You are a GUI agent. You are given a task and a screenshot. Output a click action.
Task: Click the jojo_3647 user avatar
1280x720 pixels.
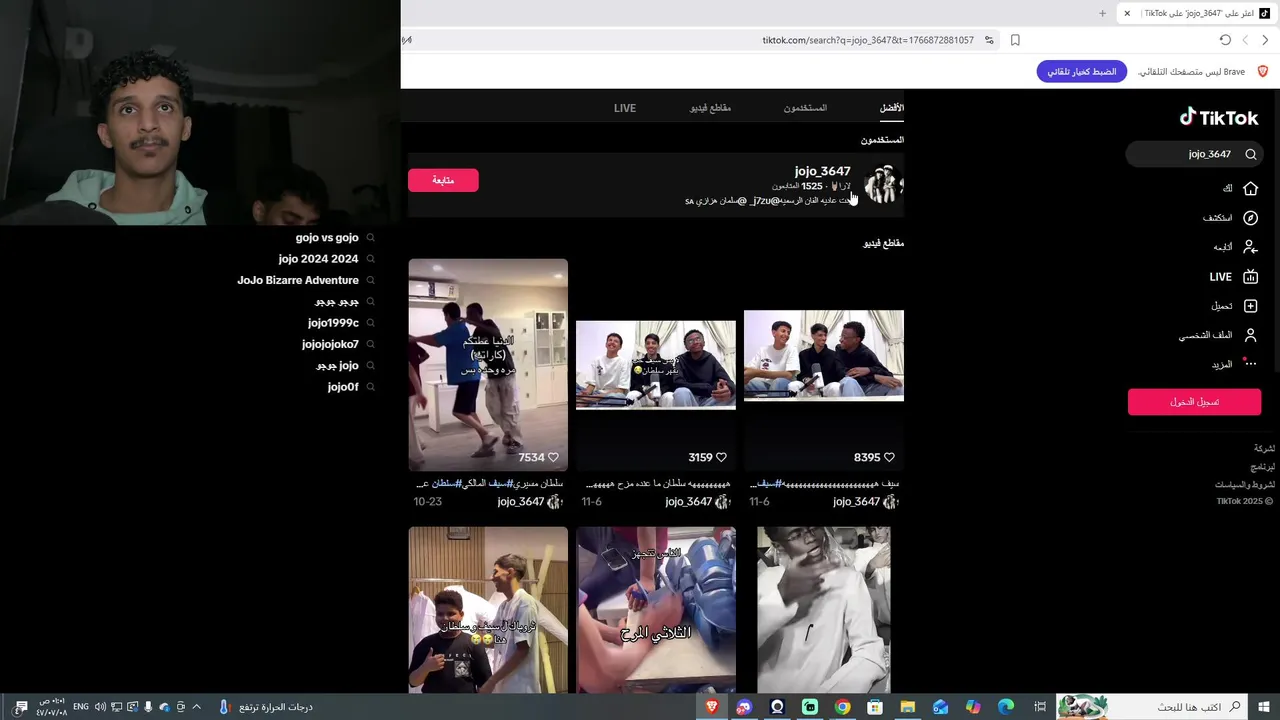click(883, 185)
